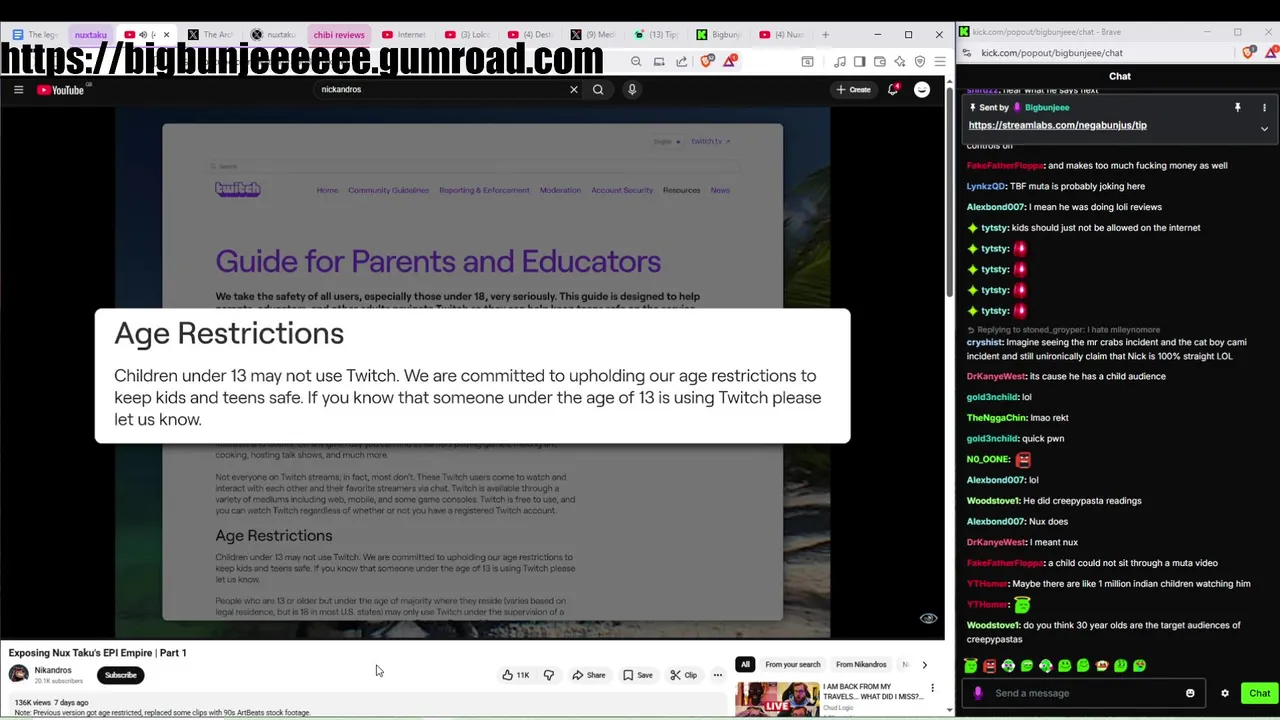Image resolution: width=1280 pixels, height=720 pixels.
Task: Open the YouTube Create button
Action: [x=853, y=90]
